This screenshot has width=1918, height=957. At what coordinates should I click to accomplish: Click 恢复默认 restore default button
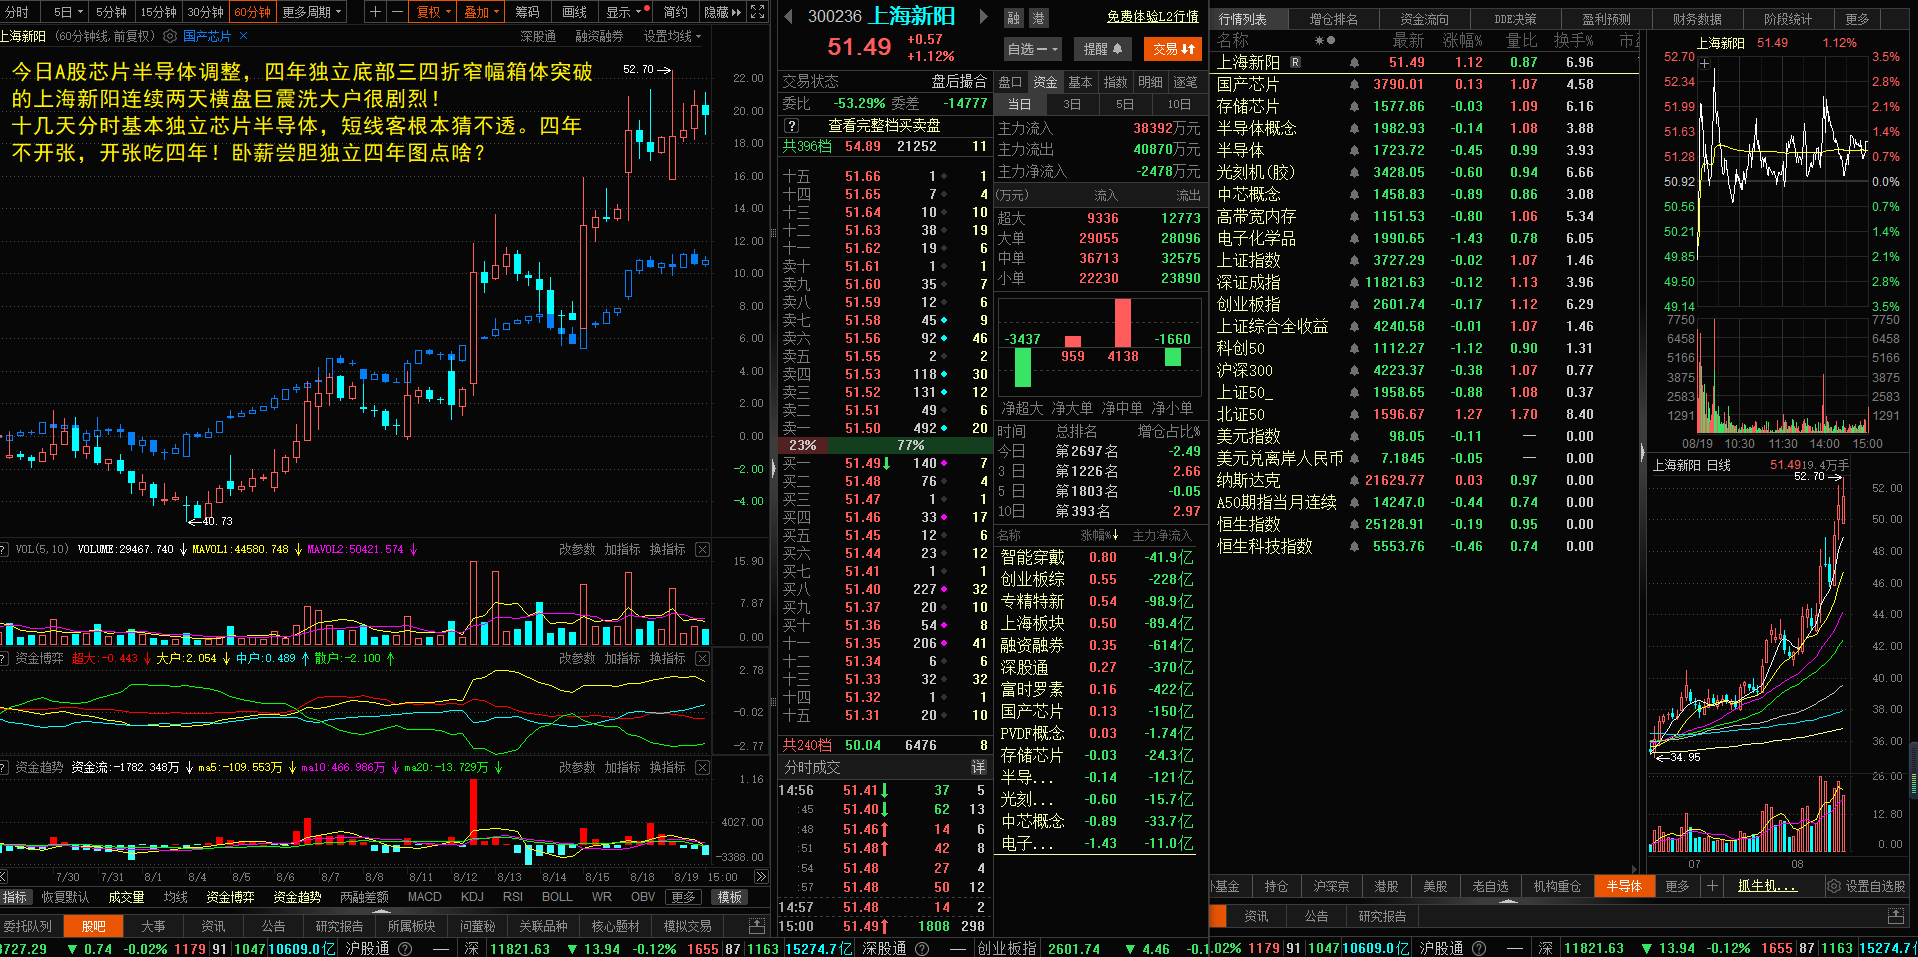coord(65,897)
